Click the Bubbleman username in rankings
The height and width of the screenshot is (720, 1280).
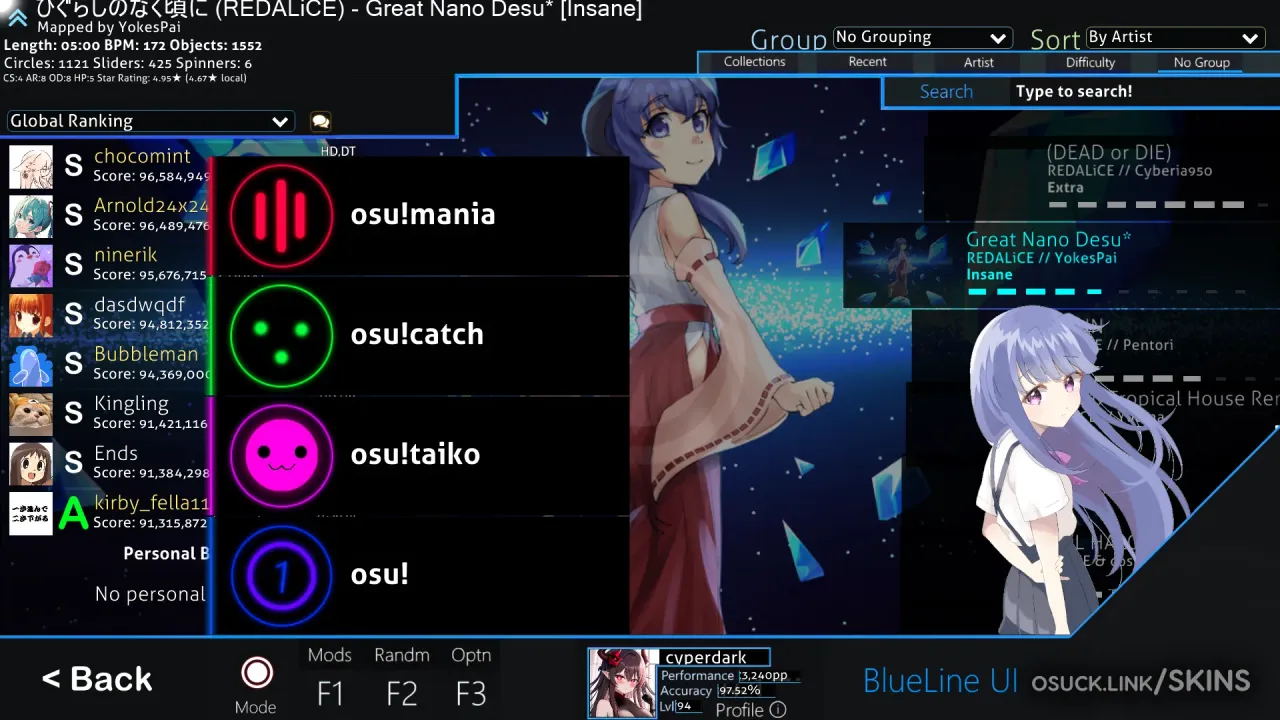[x=146, y=354]
